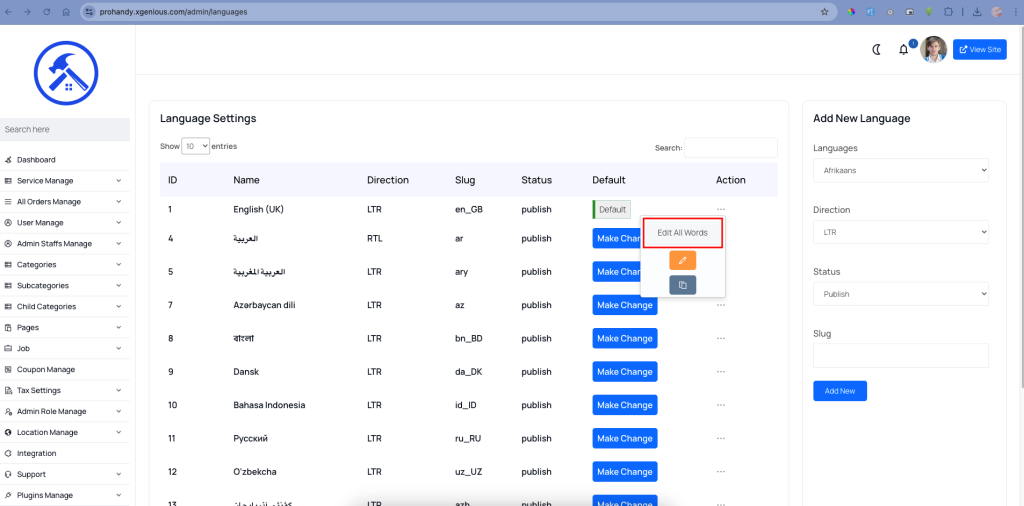Screen dimensions: 1024x506
Task: Open action dots for English (UK) row
Action: click(x=721, y=210)
